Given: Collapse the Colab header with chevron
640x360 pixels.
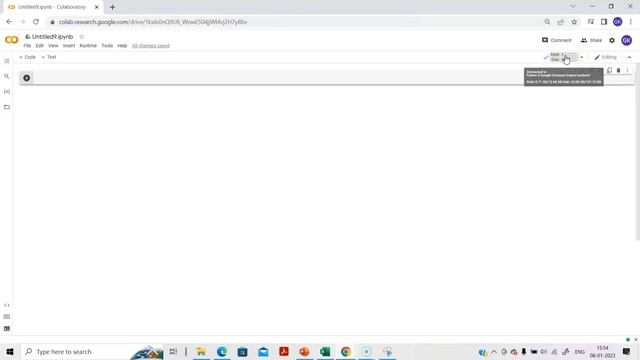Looking at the screenshot, I should 629,58.
